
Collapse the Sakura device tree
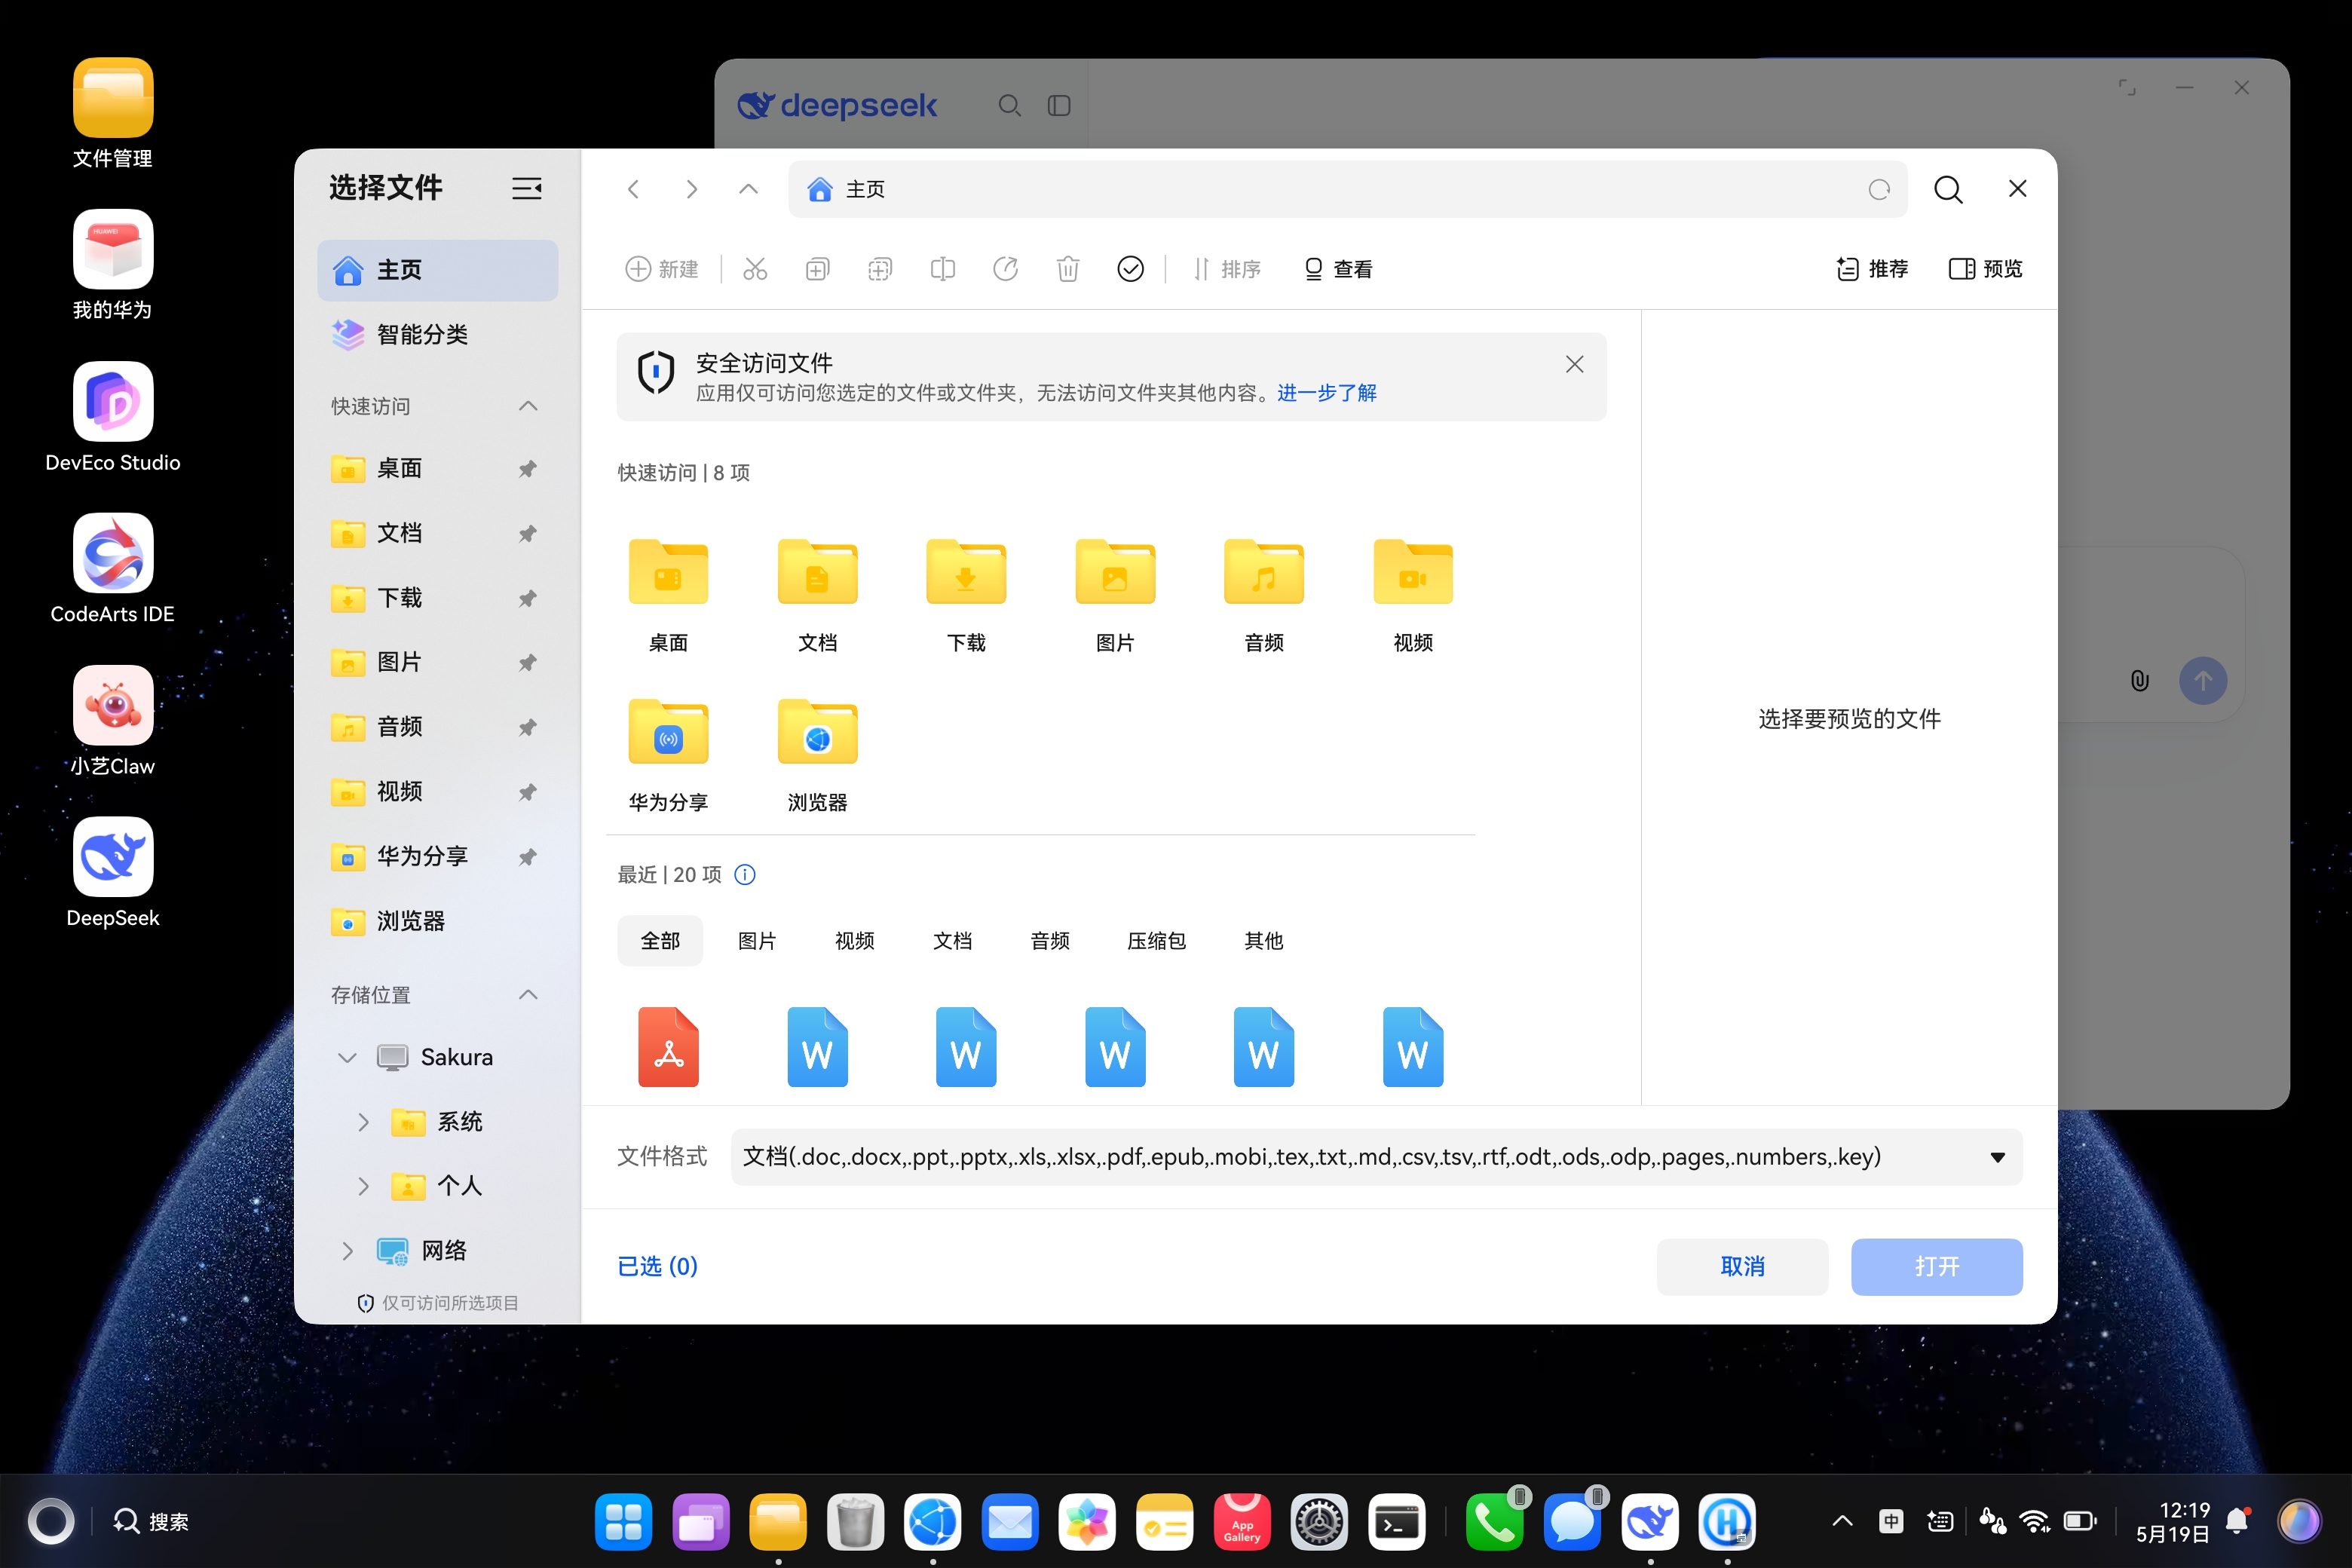(347, 1058)
